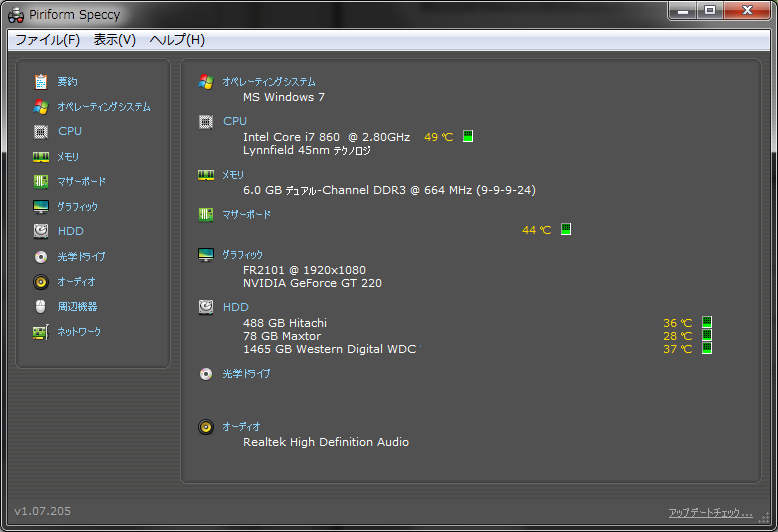Viewport: 778px width, 532px height.
Task: Click the 周辺機器 mouse icon in sidebar
Action: coord(41,307)
